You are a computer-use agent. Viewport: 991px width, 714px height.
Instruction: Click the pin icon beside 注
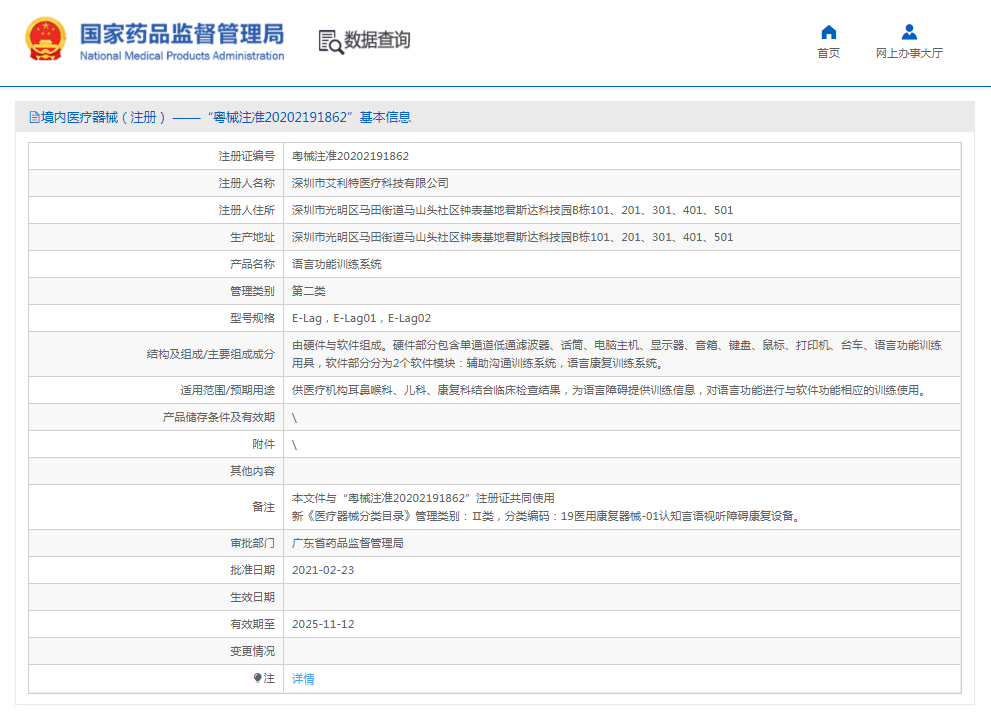(257, 678)
